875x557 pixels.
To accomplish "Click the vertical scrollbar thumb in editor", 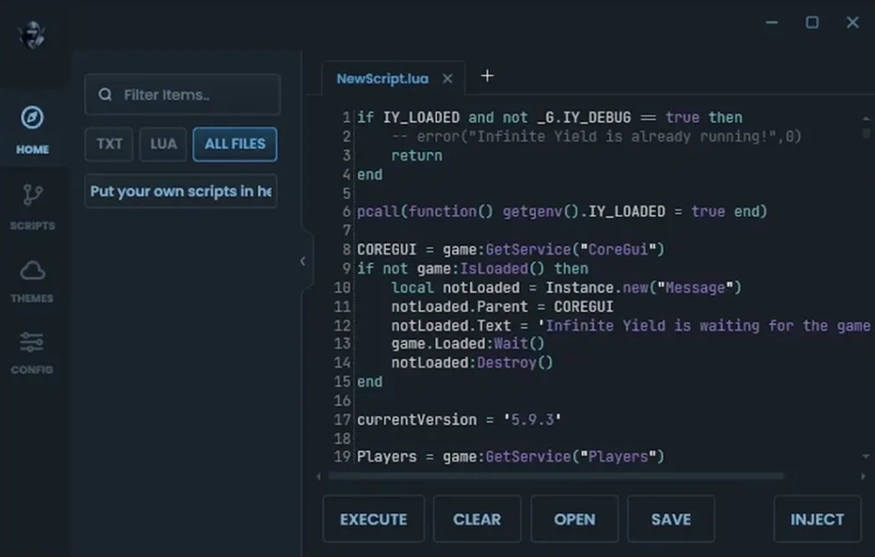I will point(866,133).
